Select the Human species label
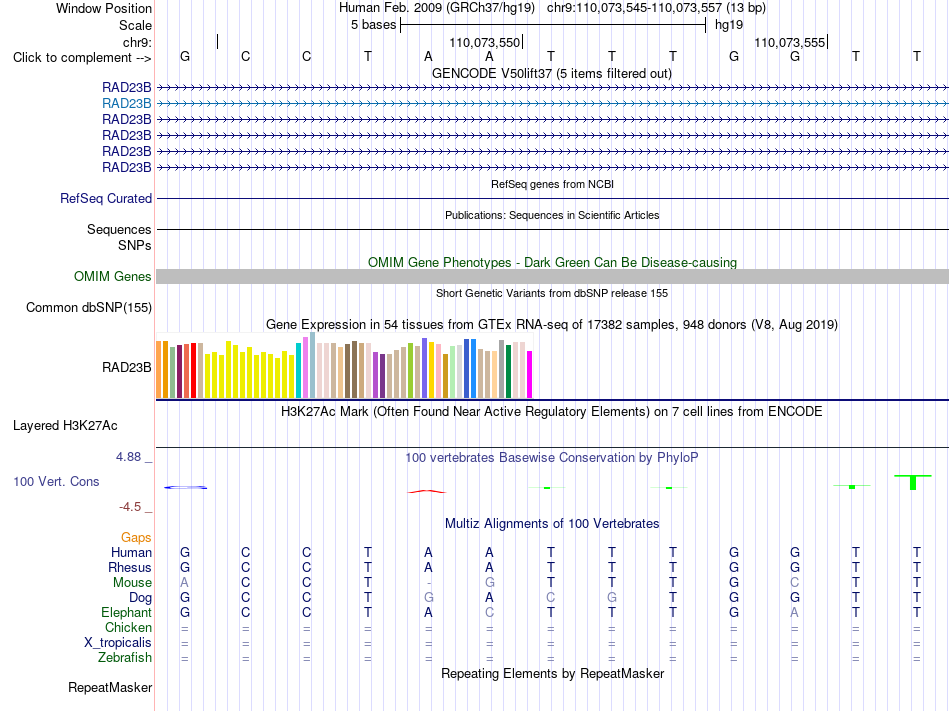Viewport: 950px width, 711px height. 131,552
